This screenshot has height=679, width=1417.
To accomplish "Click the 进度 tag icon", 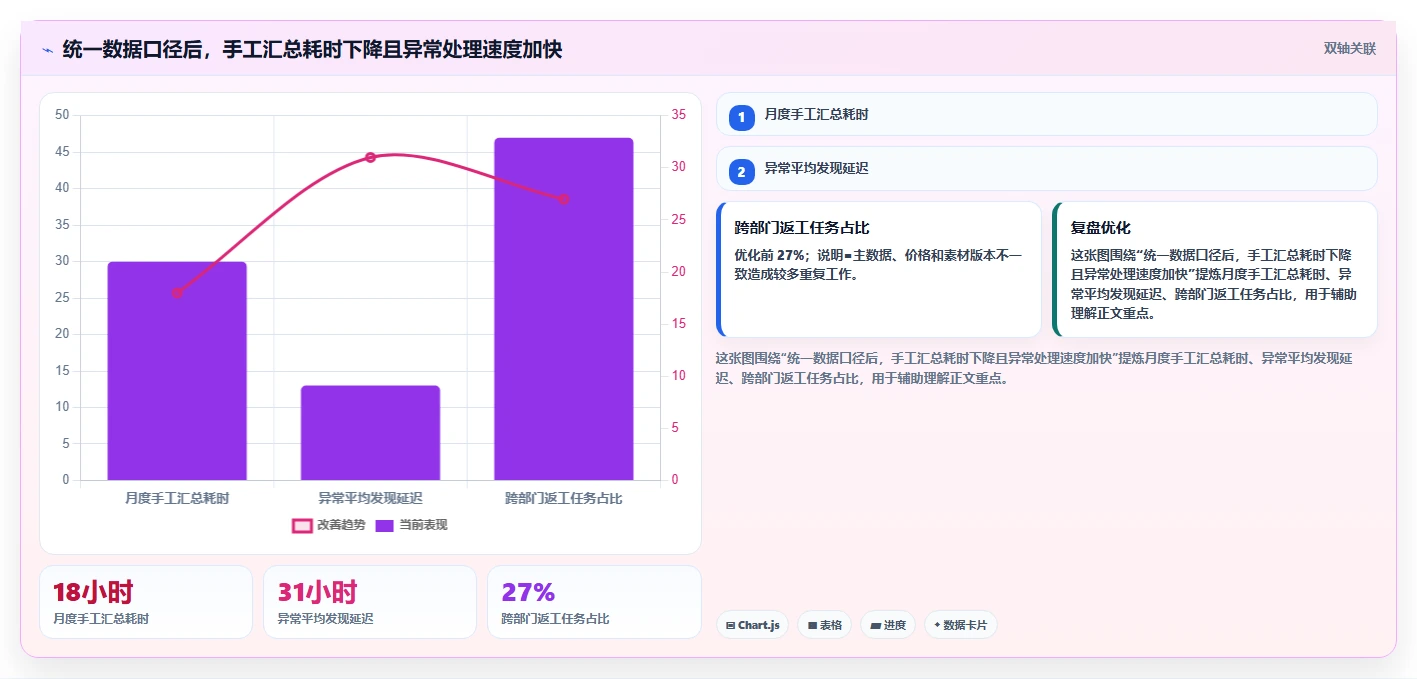I will tap(876, 625).
